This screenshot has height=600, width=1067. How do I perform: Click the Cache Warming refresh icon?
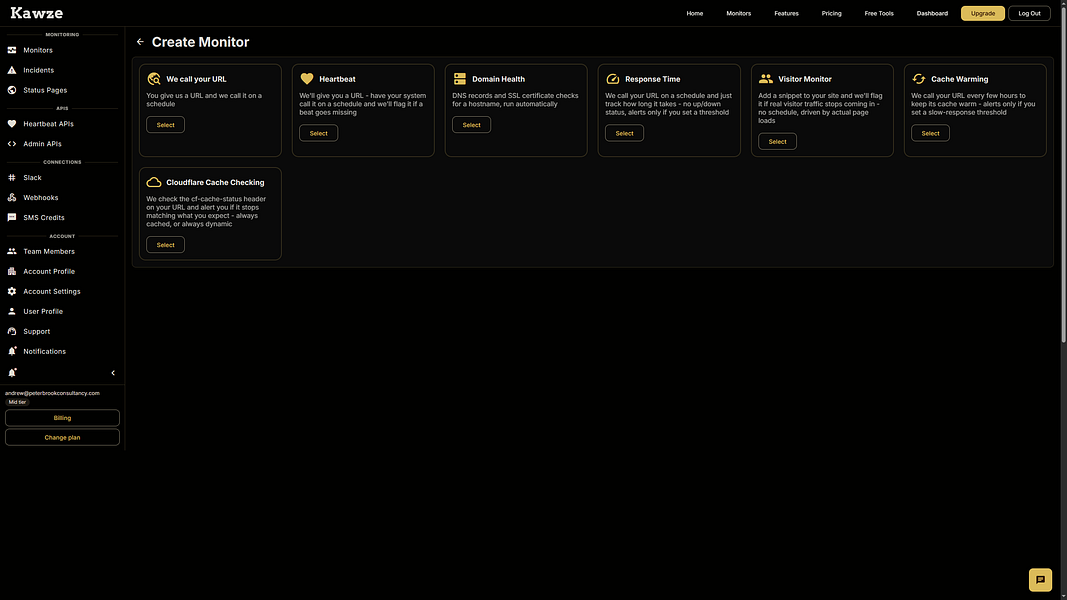click(919, 79)
